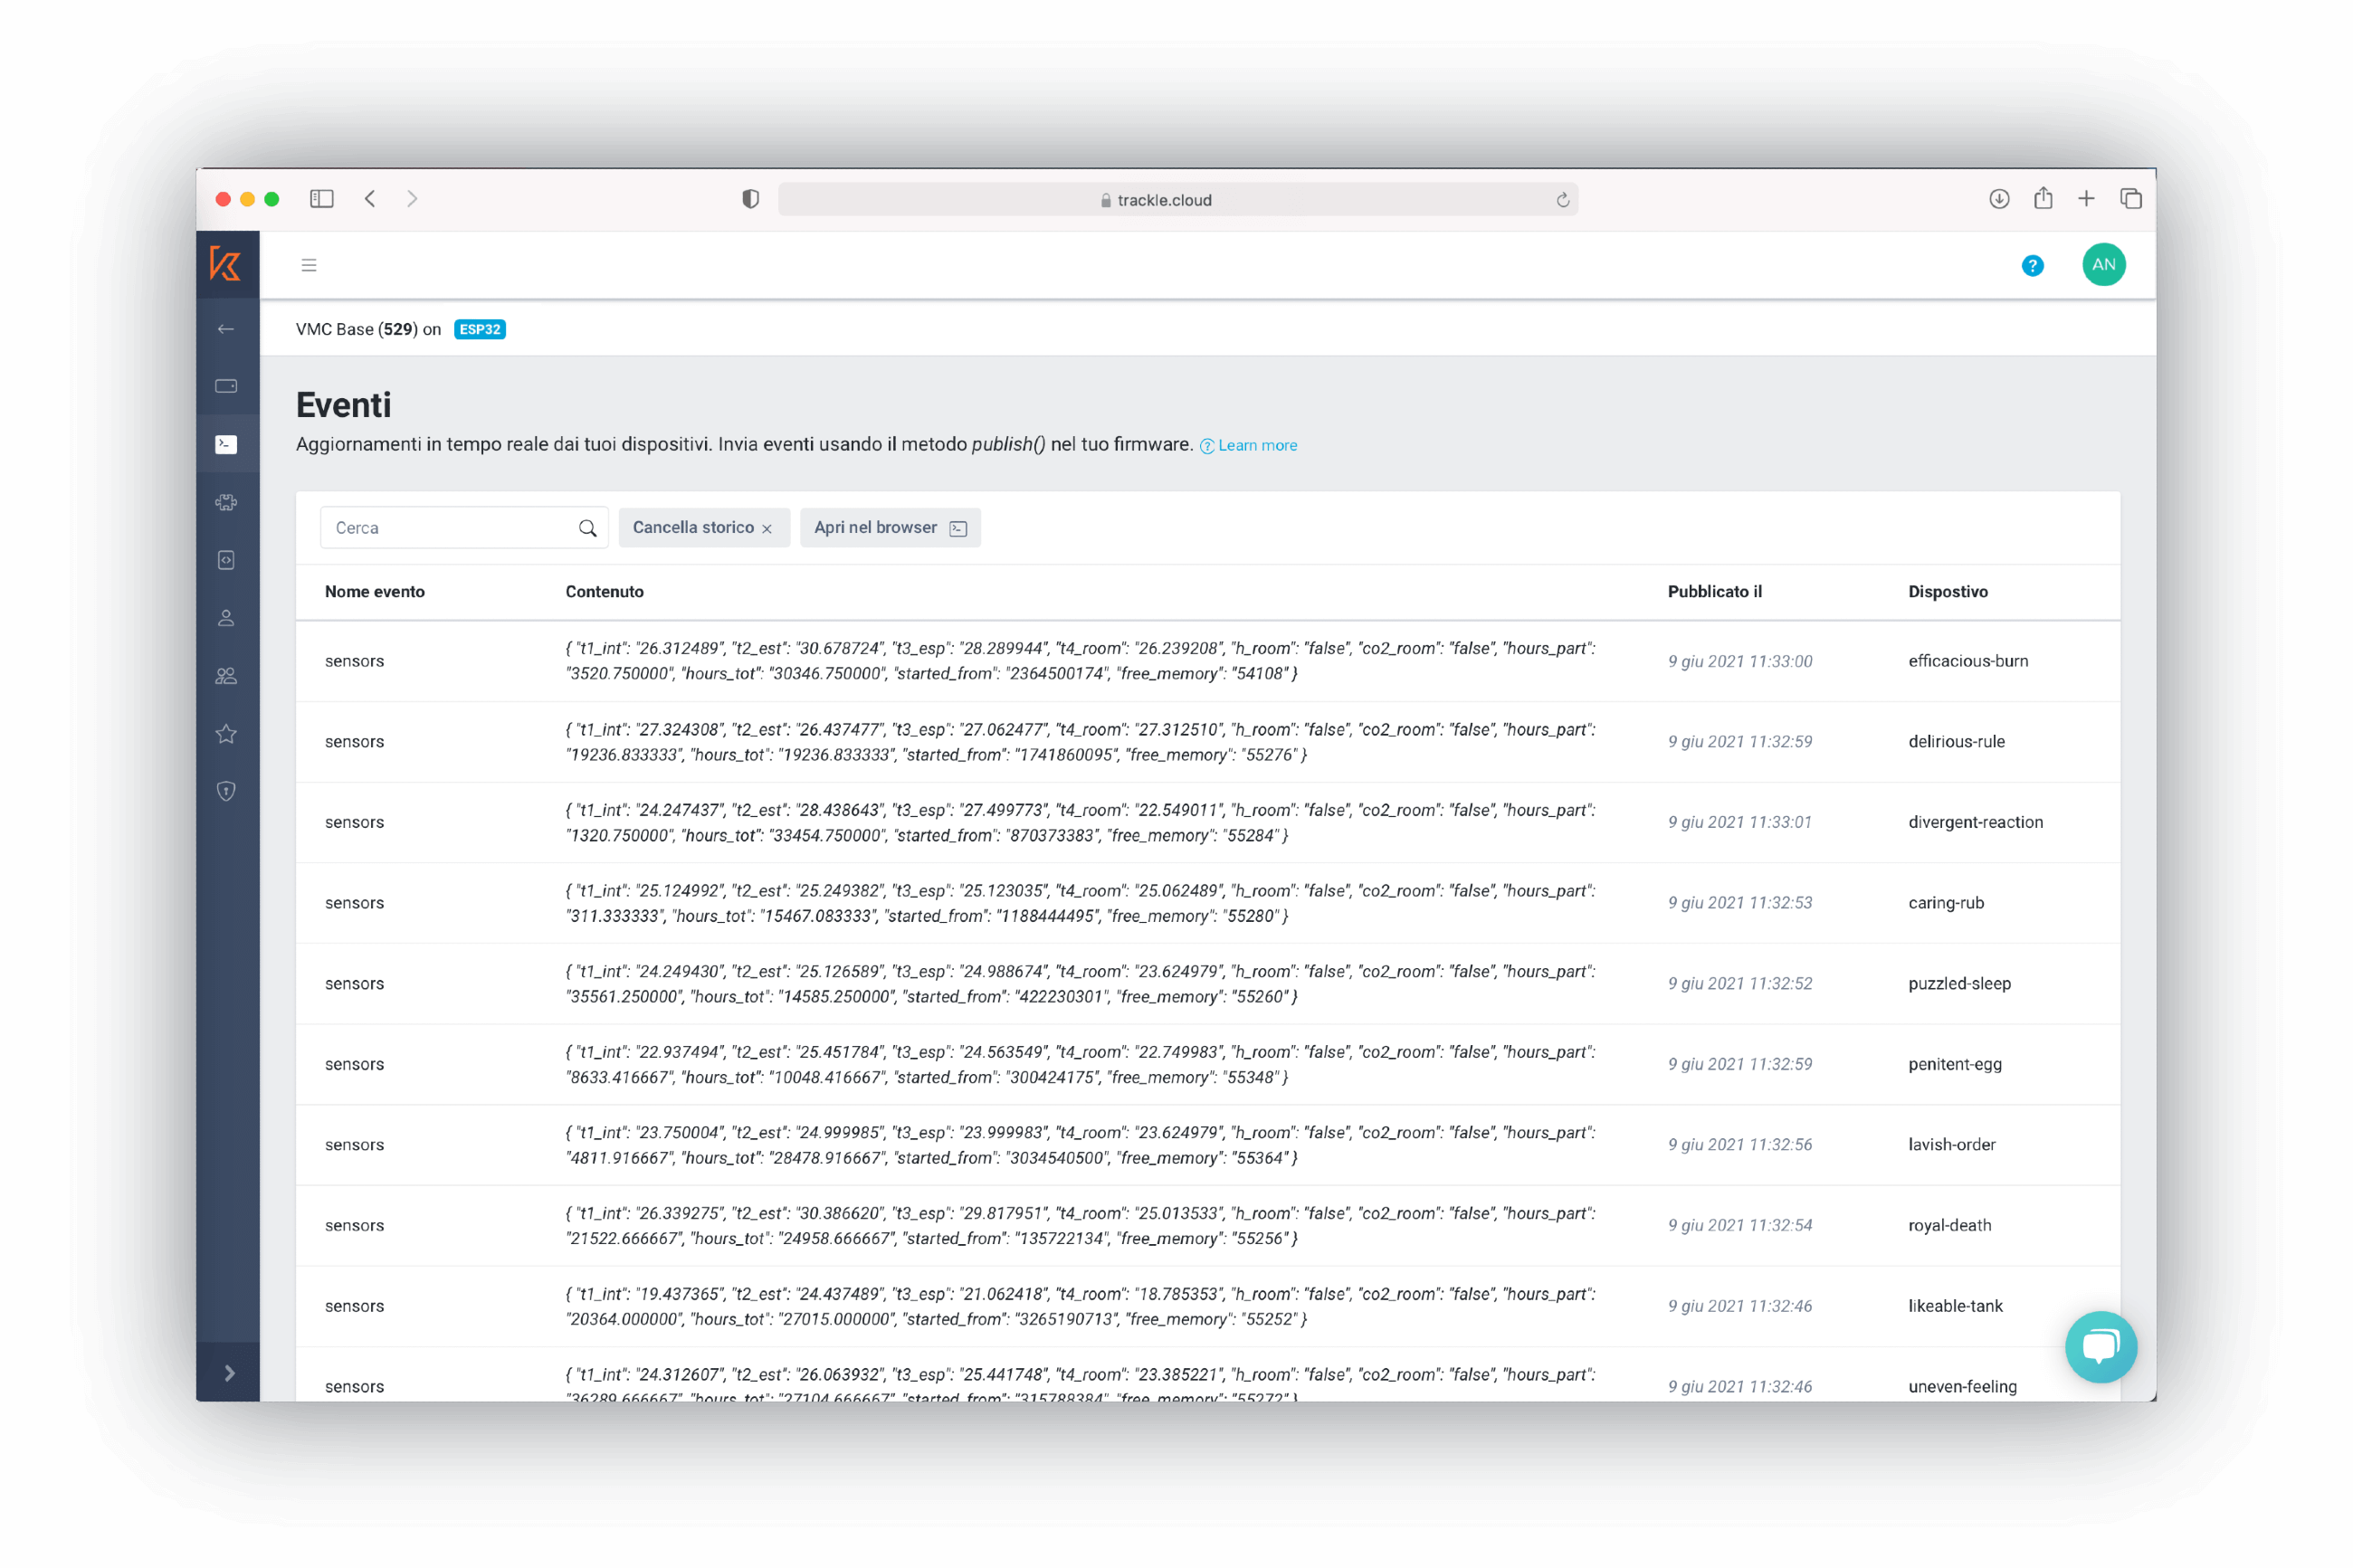
Task: Open the single user icon in the sidebar
Action: click(226, 618)
